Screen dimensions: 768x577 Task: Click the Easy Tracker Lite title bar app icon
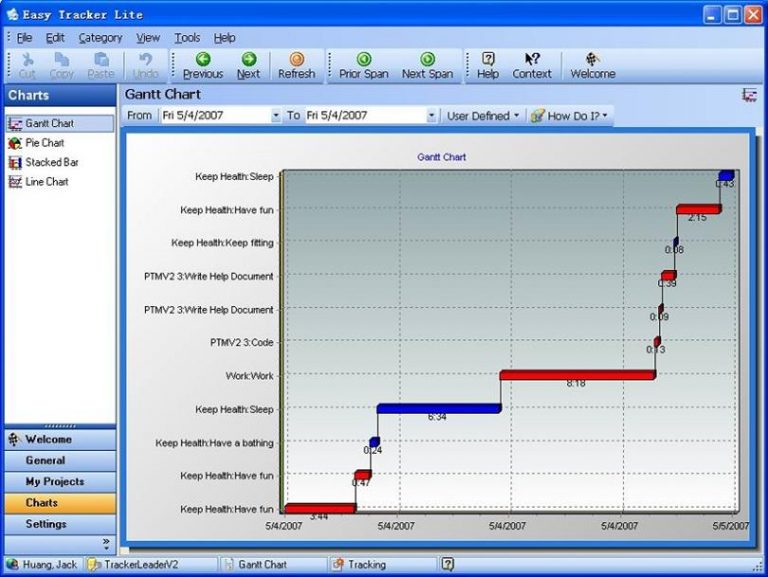tap(13, 14)
